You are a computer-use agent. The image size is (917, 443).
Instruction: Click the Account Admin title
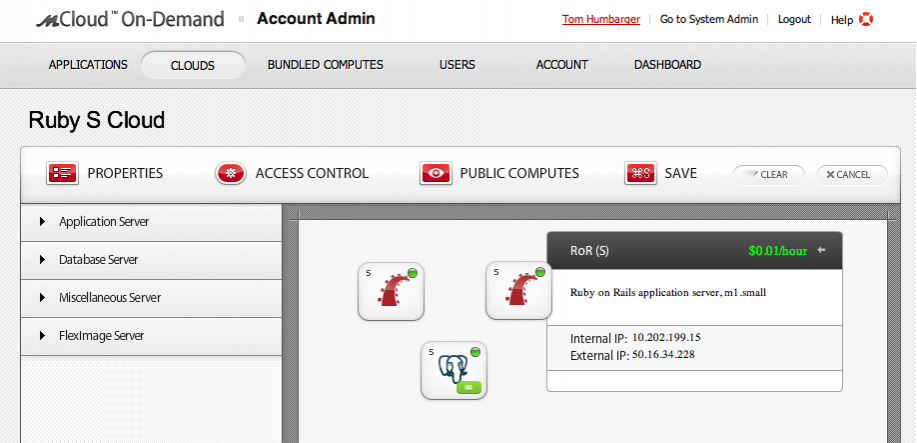point(316,19)
